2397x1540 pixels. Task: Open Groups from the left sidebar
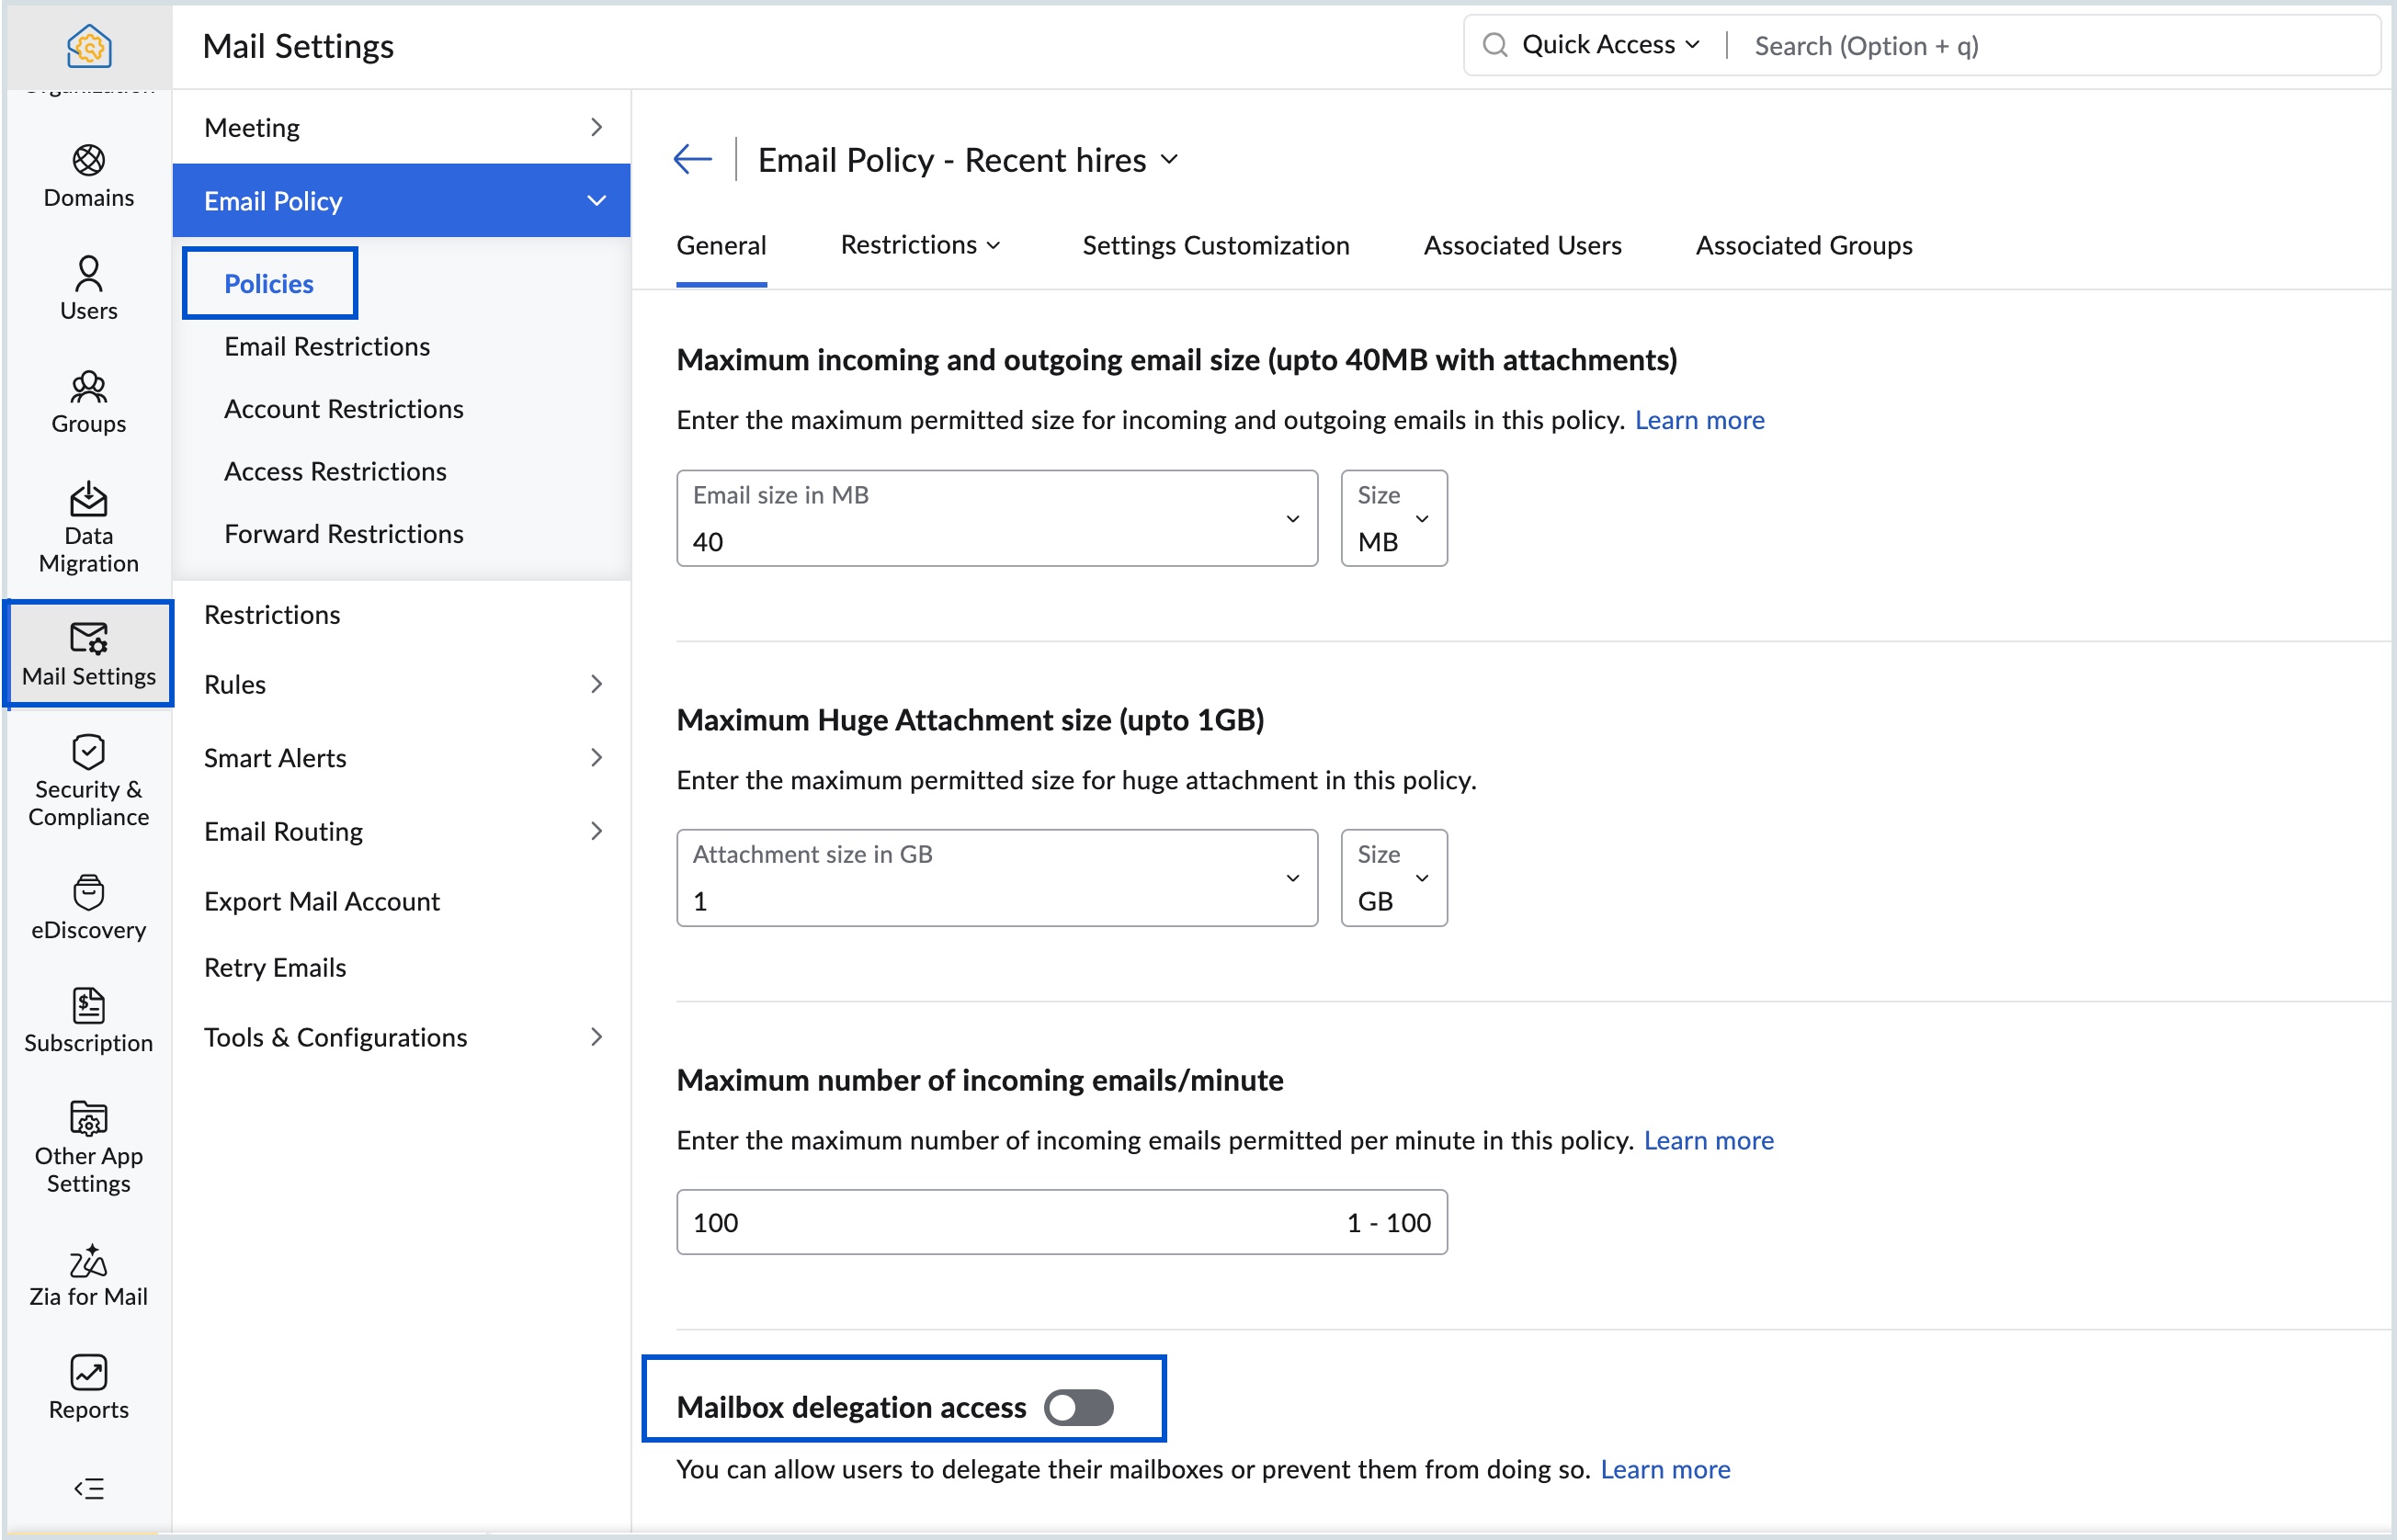pos(88,401)
